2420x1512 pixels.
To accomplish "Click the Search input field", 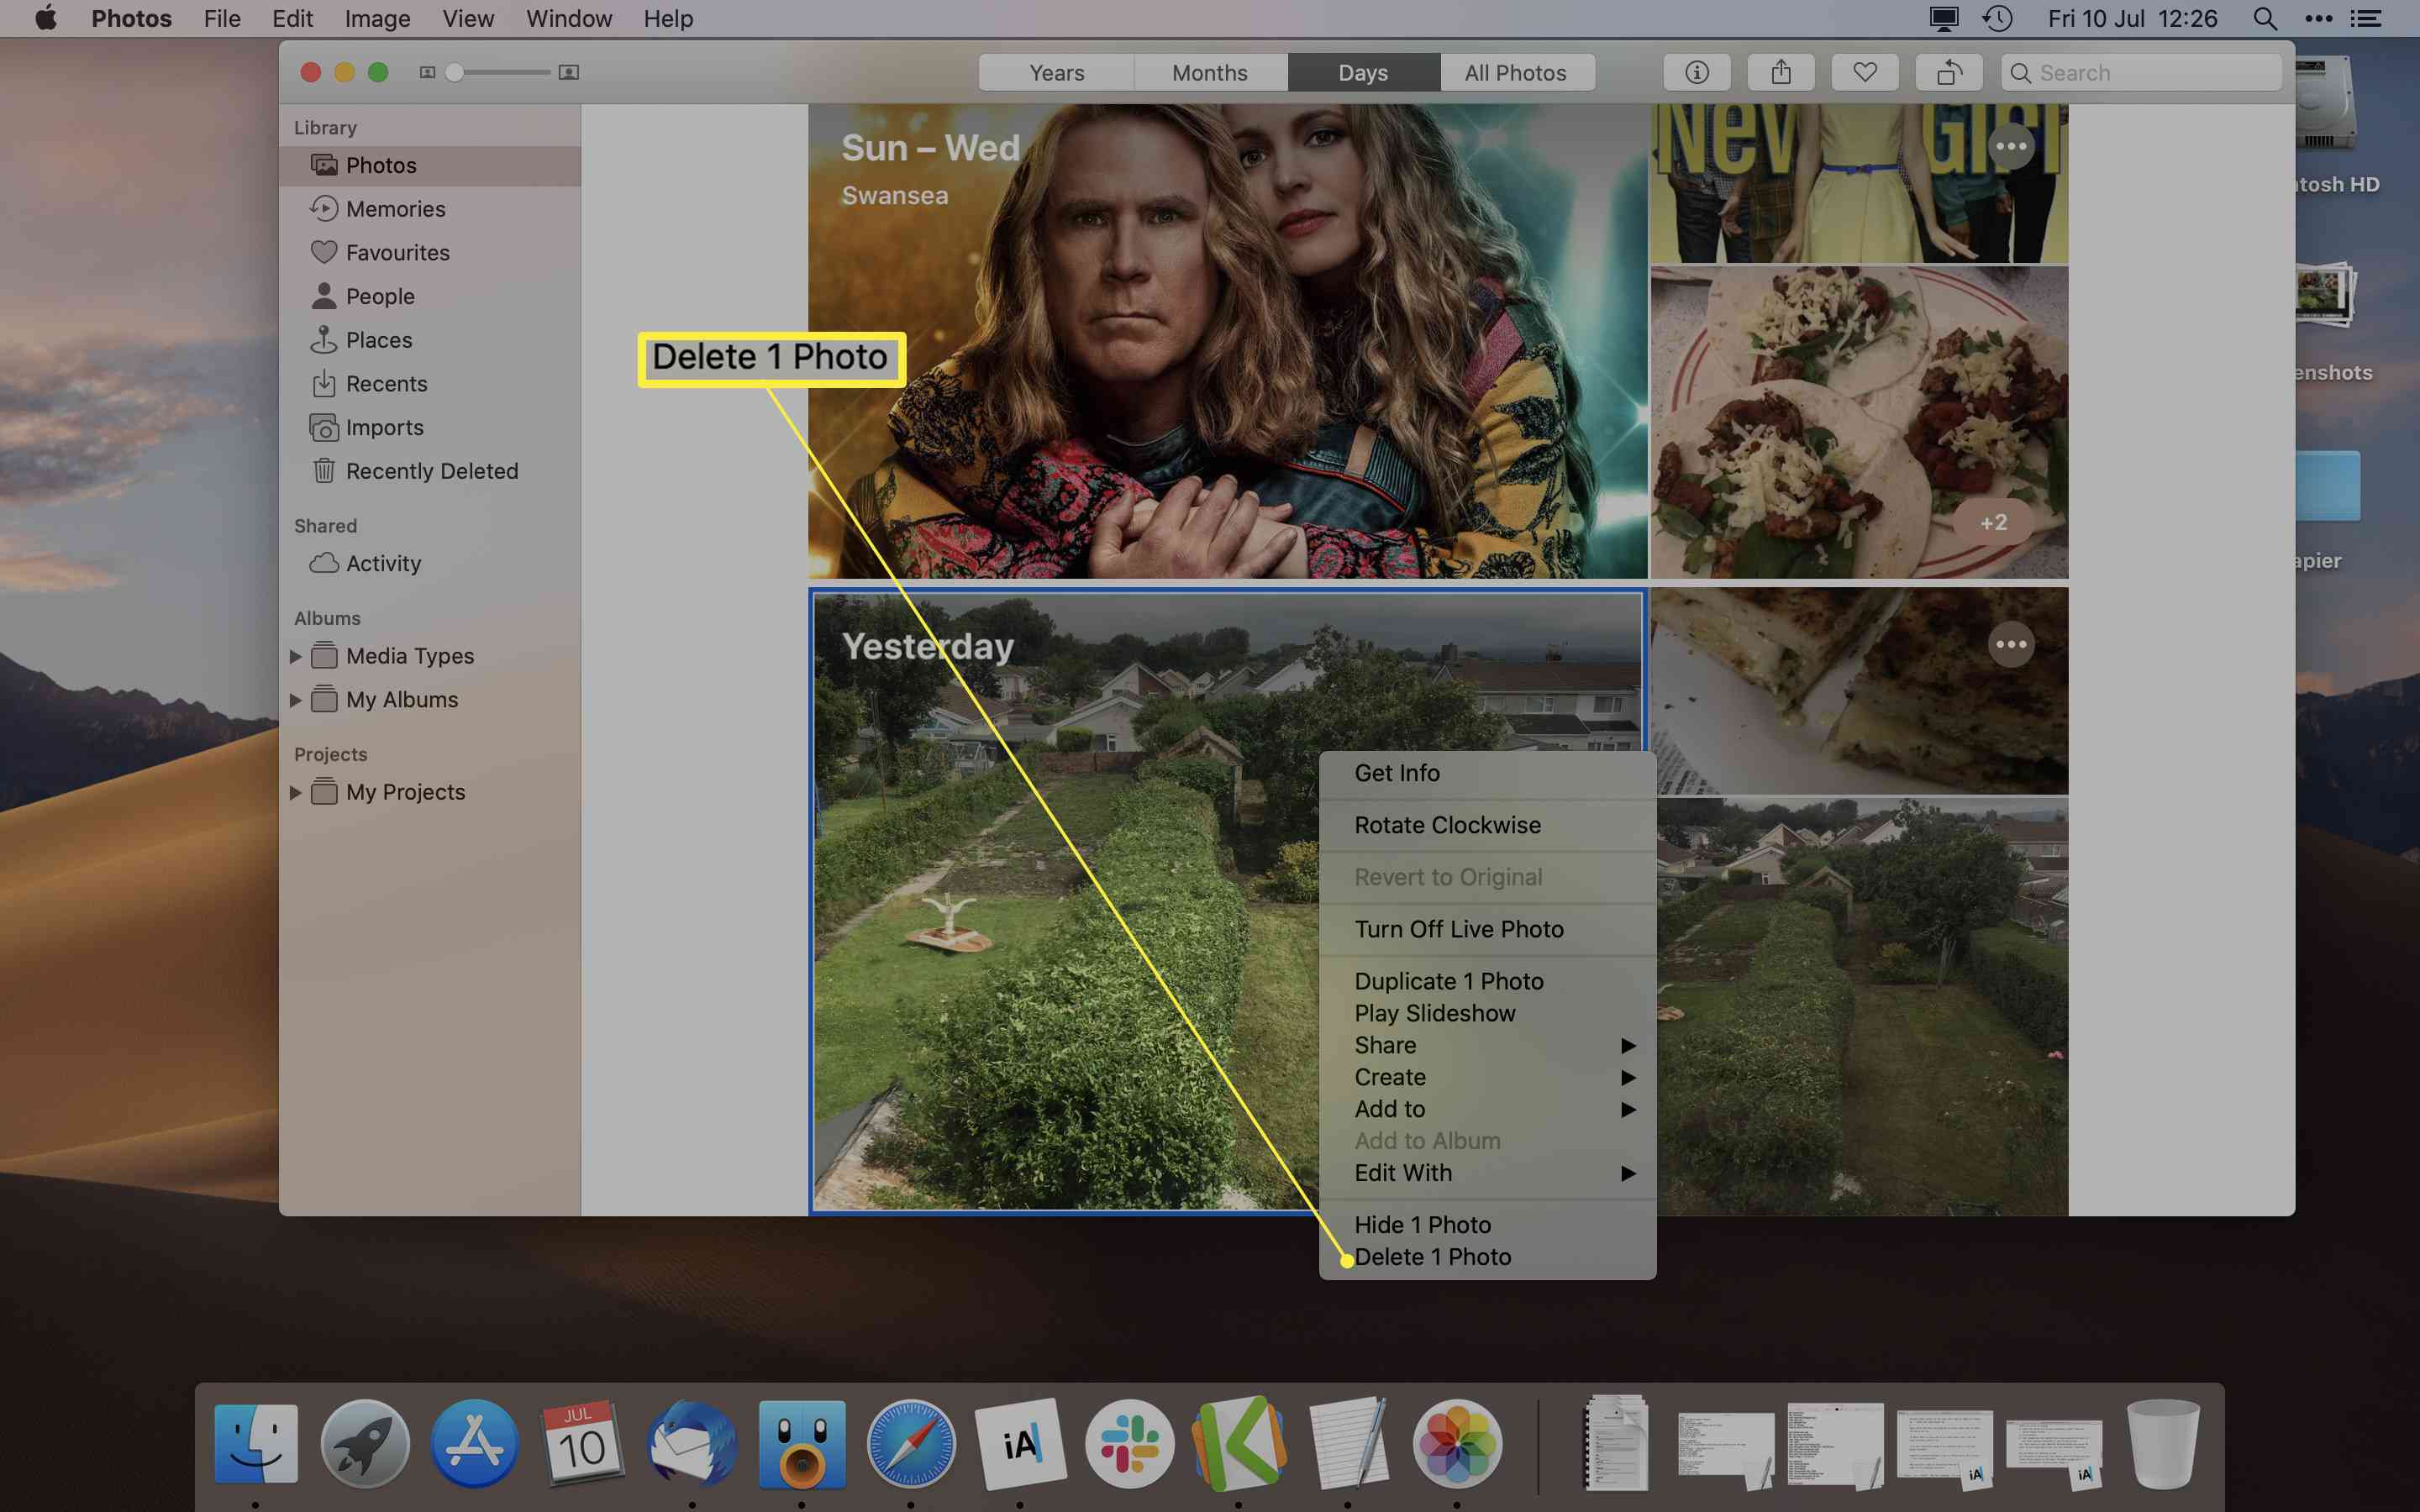I will (2141, 71).
